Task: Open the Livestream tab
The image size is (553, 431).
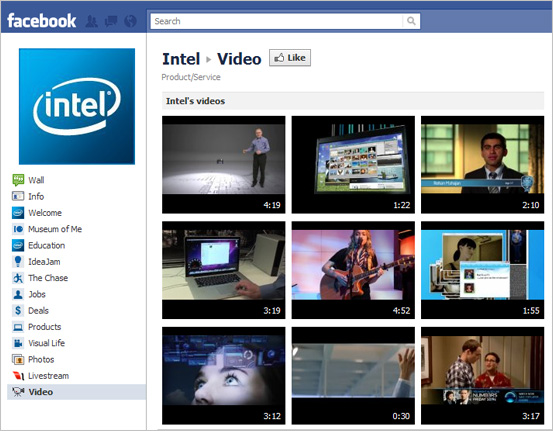Action: coord(48,376)
